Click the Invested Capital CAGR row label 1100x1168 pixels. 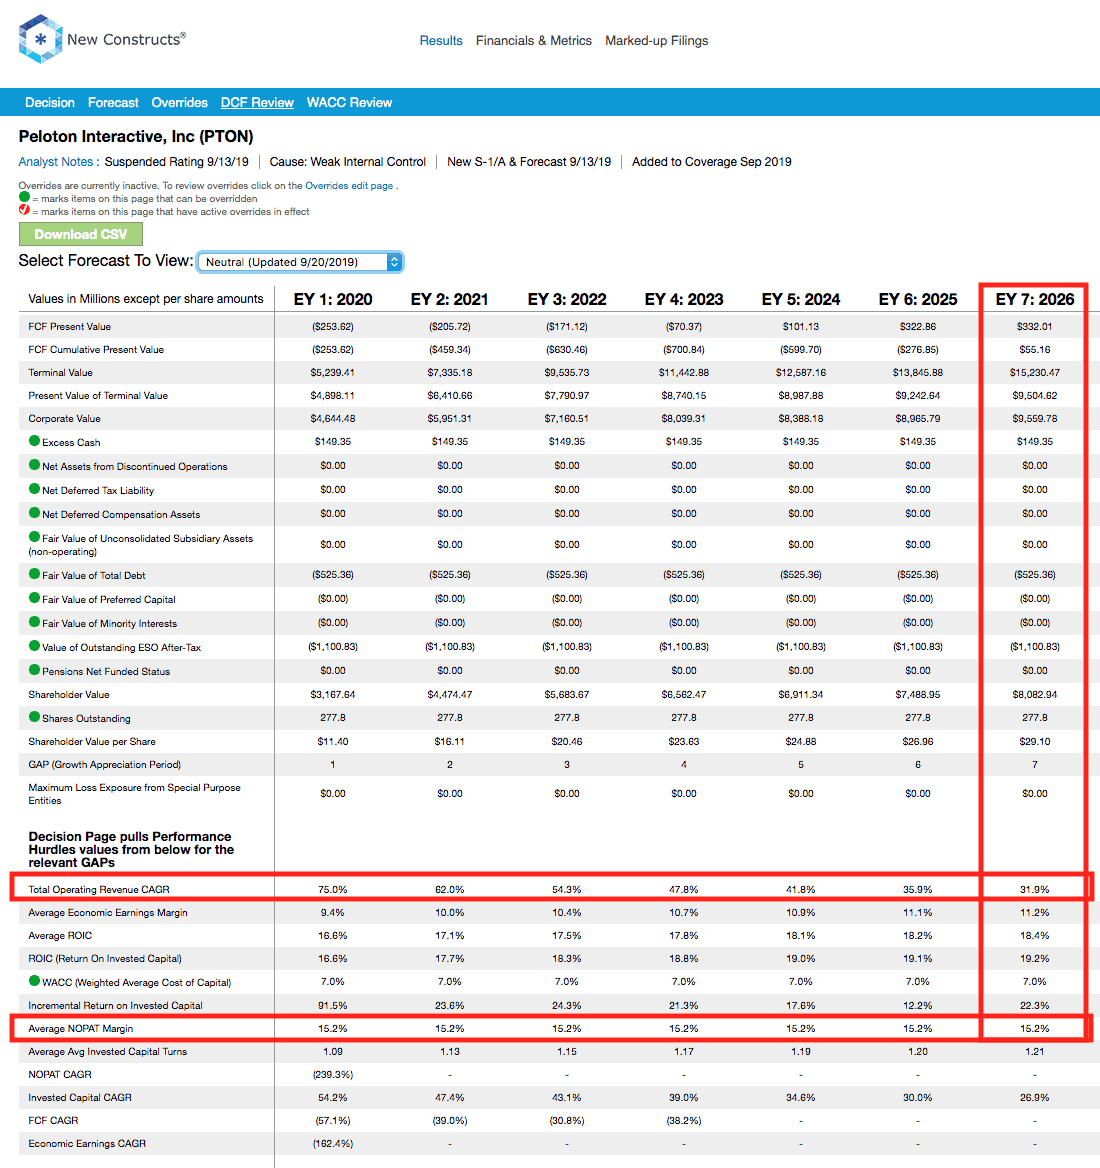tap(80, 1098)
